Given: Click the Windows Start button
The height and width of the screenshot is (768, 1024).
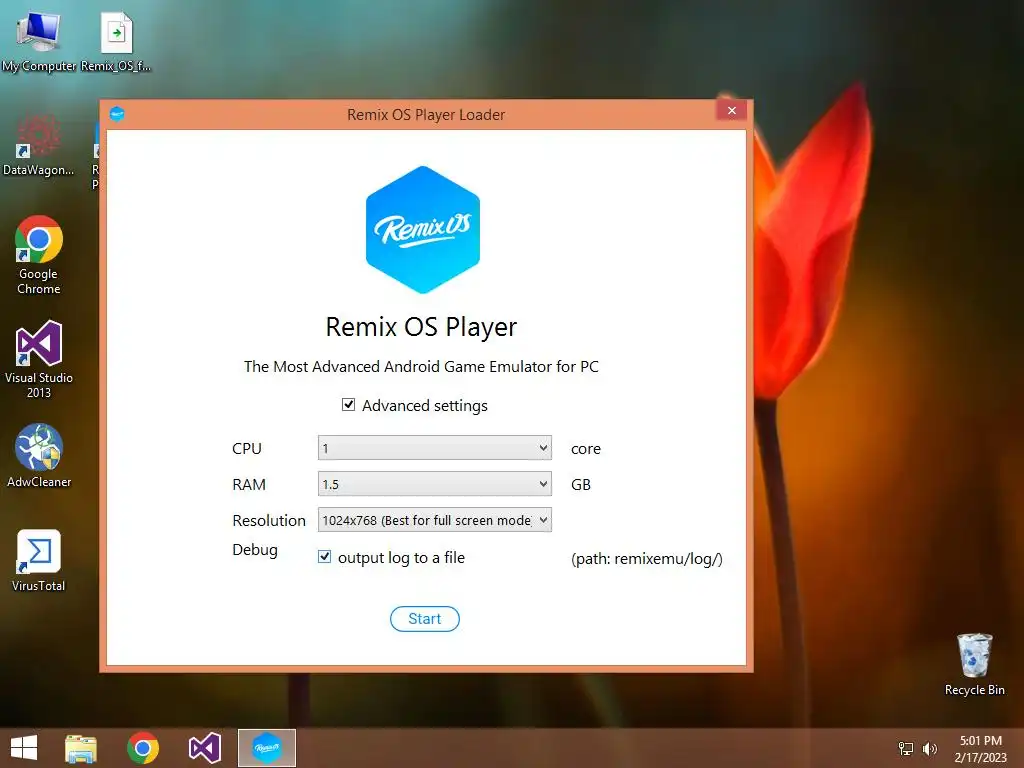Looking at the screenshot, I should tap(24, 748).
